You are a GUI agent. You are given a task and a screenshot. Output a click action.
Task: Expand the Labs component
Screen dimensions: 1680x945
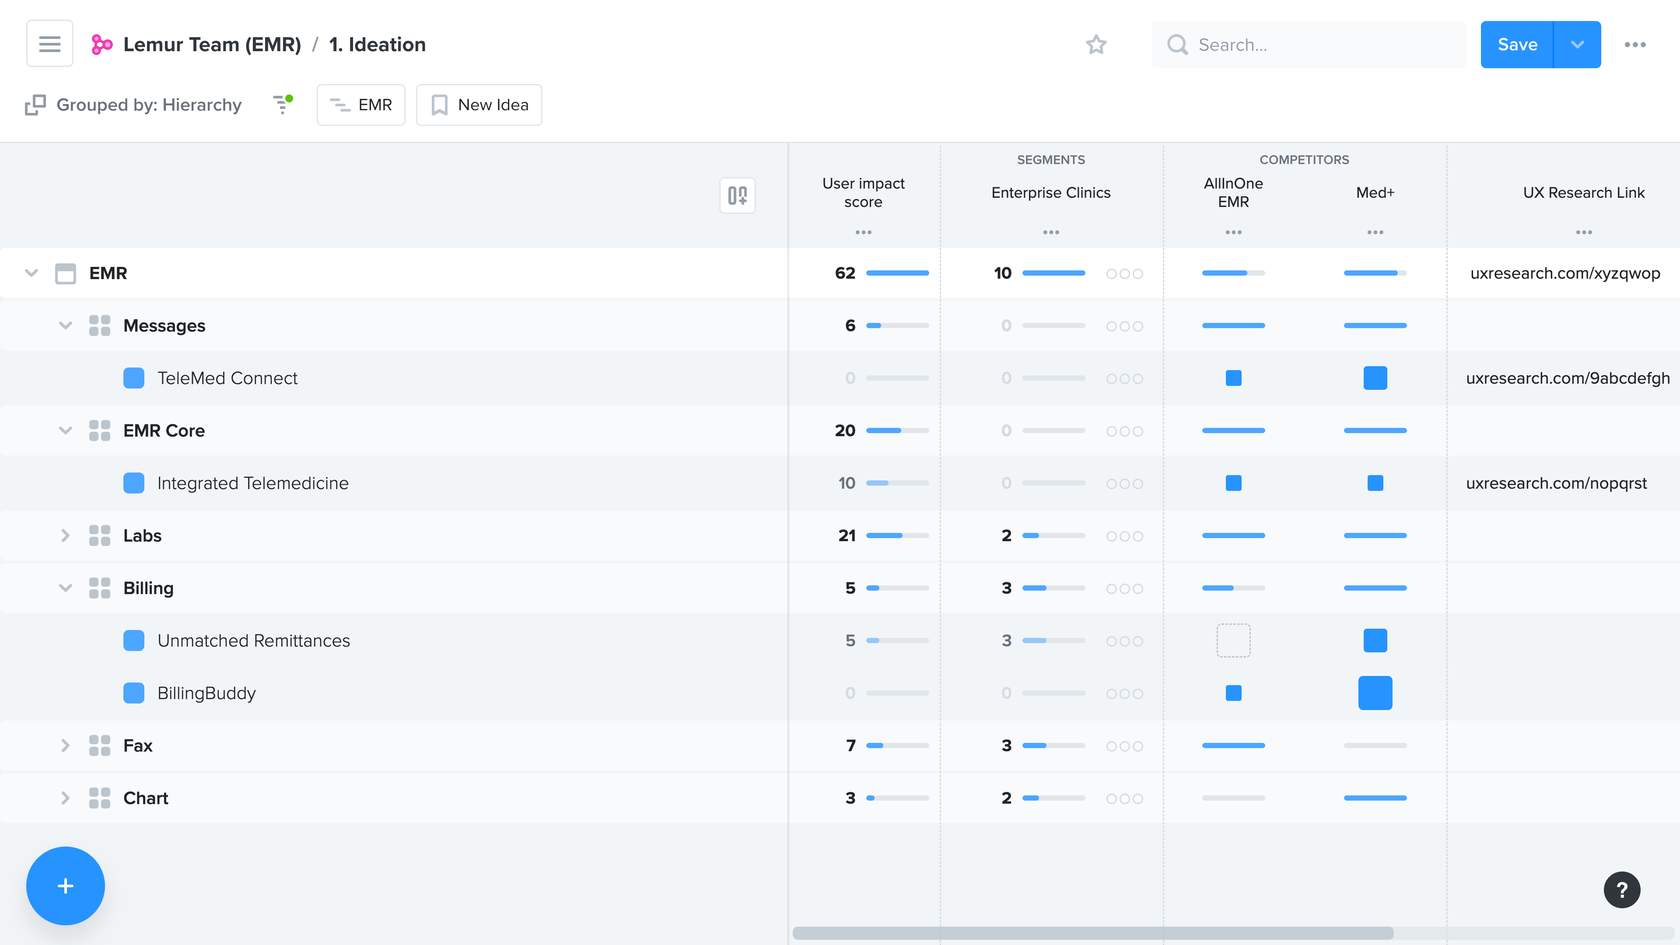click(x=65, y=536)
